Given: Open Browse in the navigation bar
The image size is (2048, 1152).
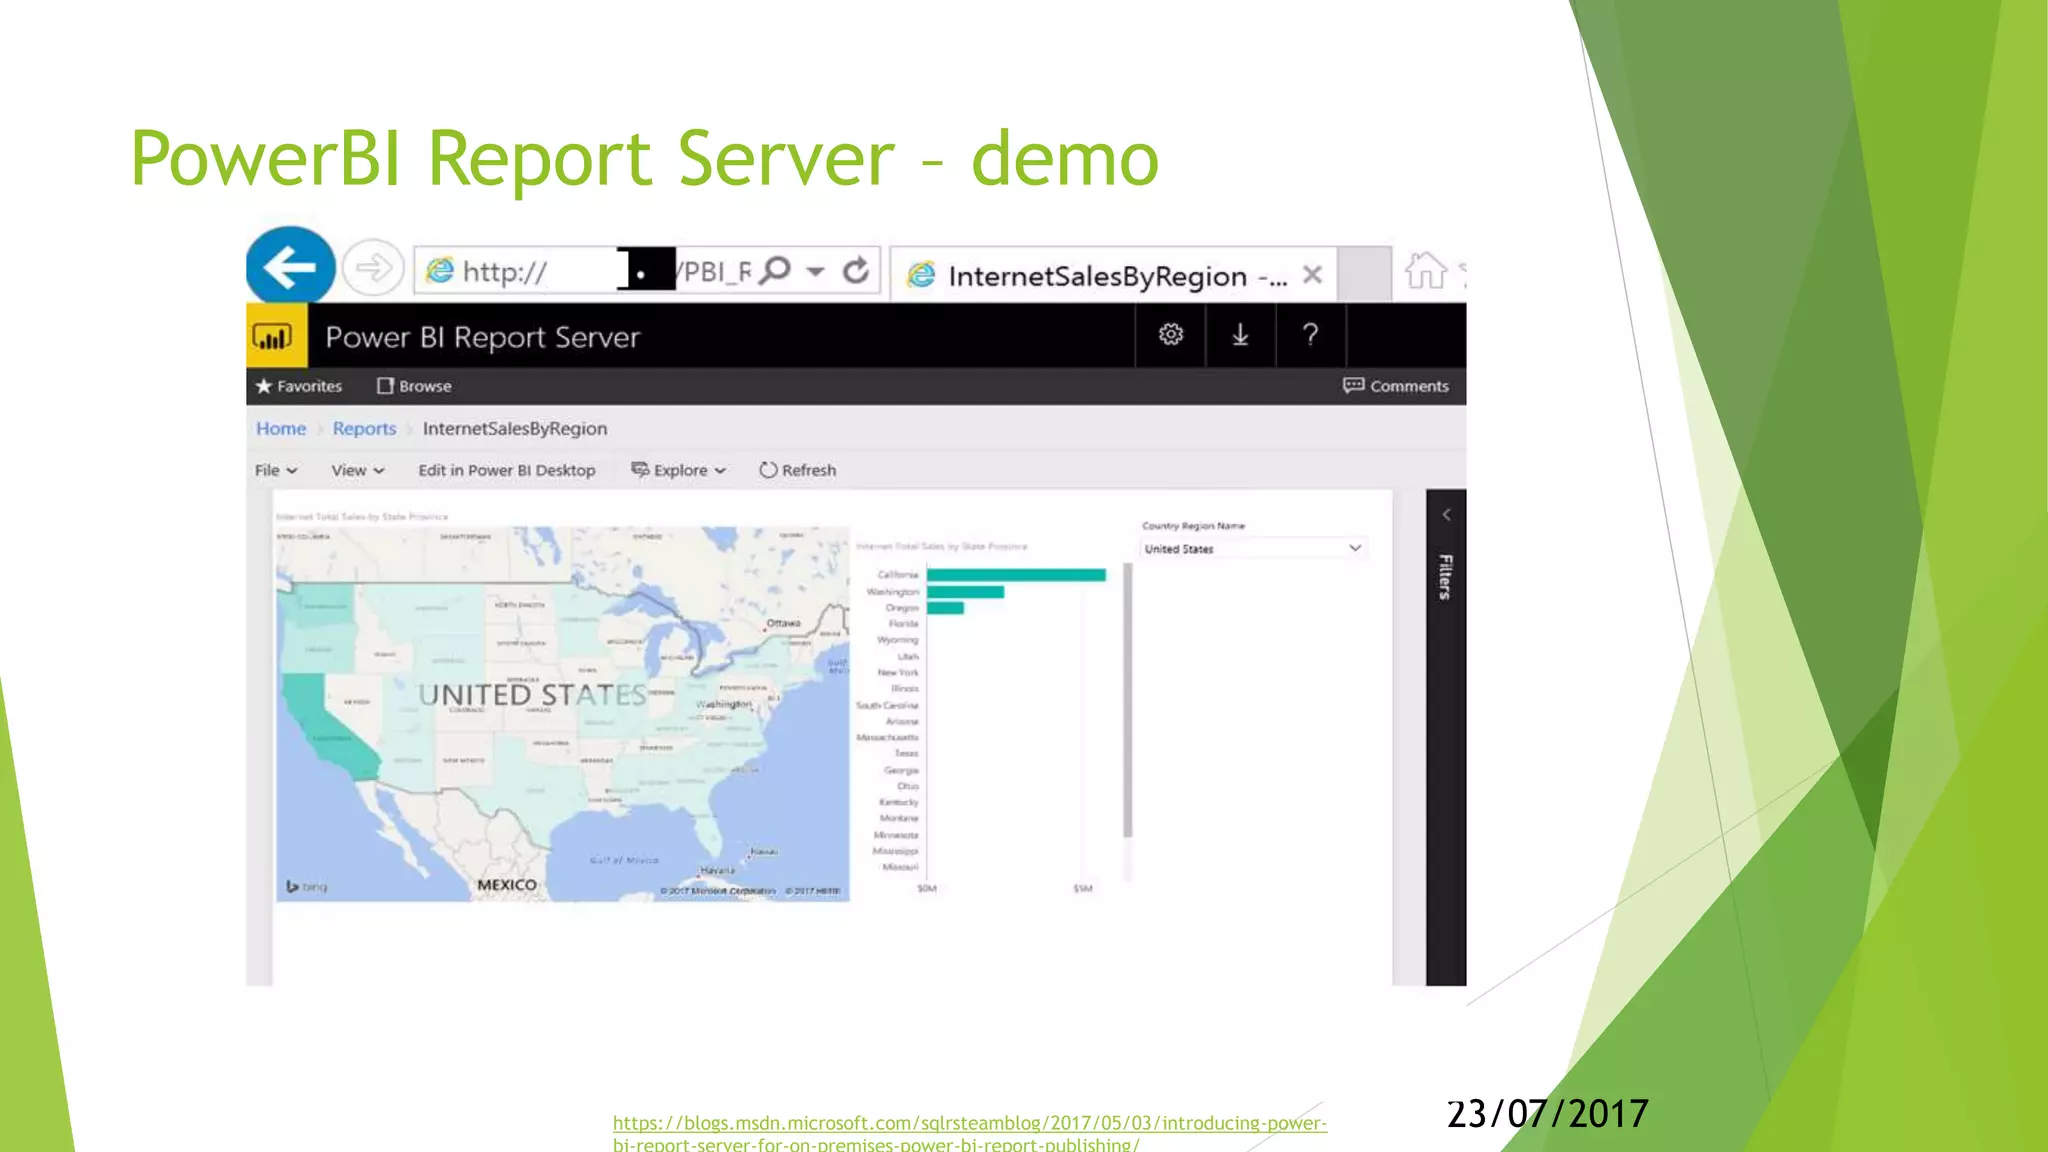Looking at the screenshot, I should 414,386.
